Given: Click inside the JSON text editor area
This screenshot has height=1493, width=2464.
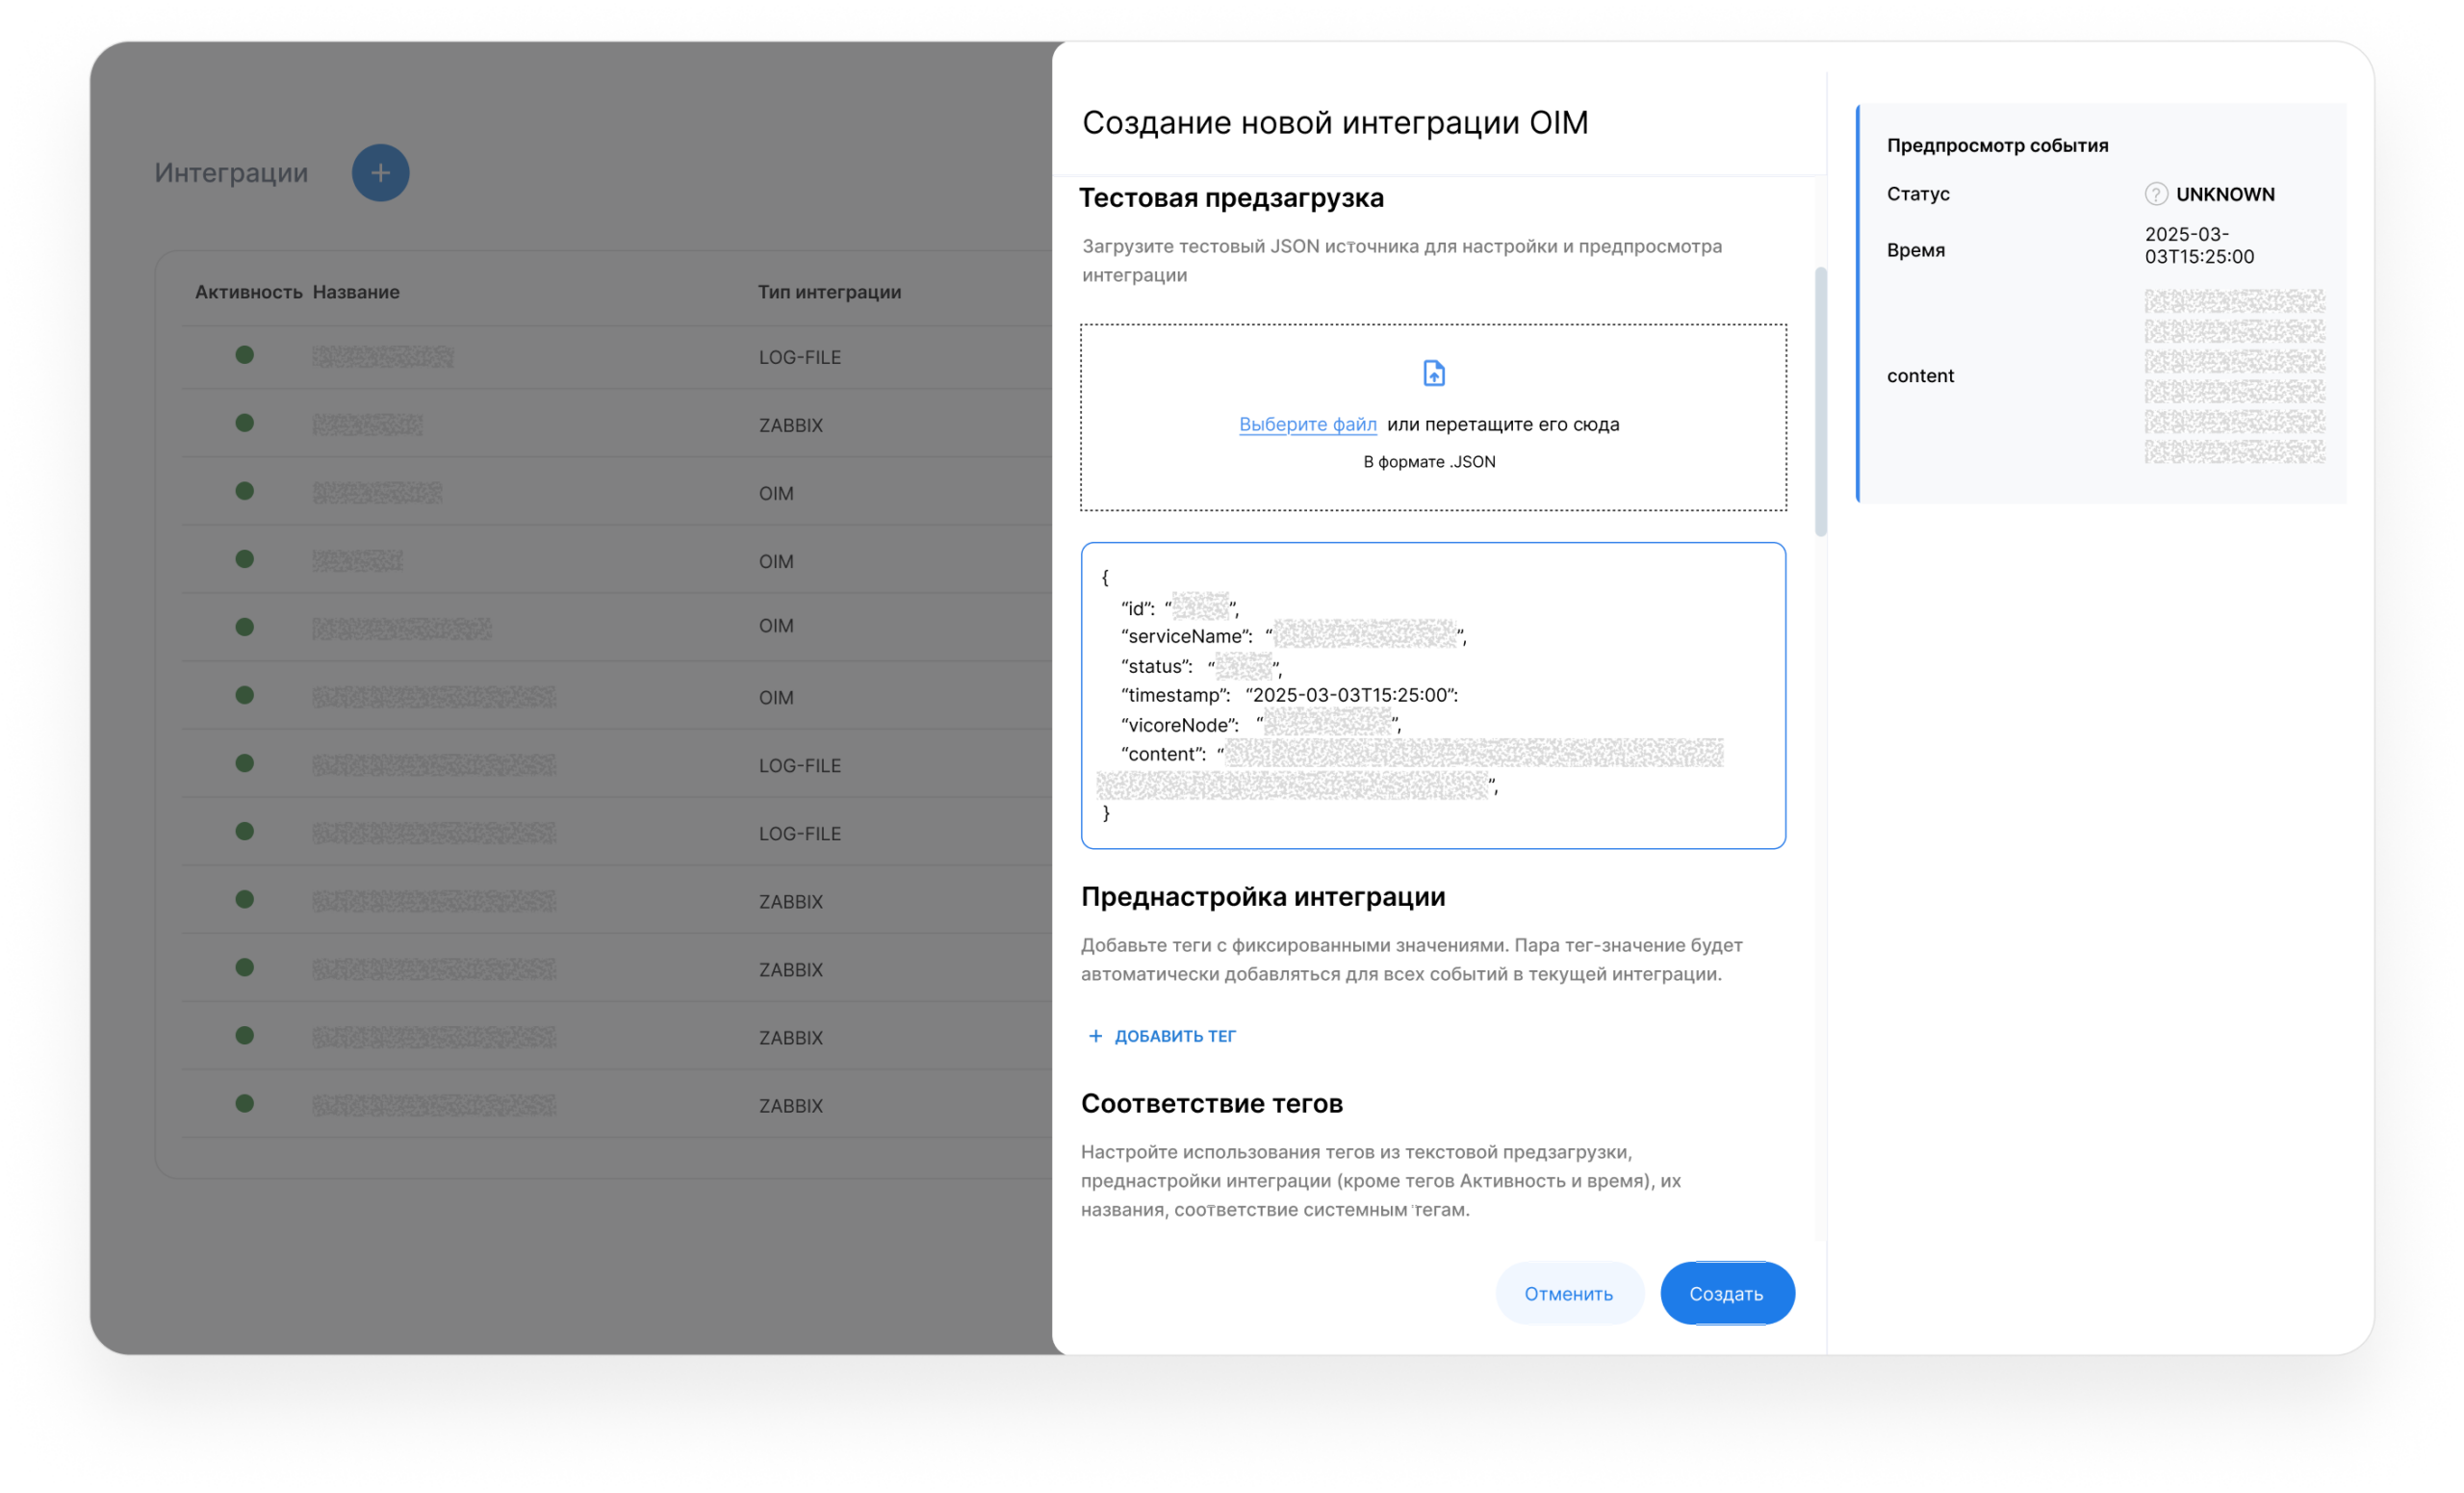Looking at the screenshot, I should [x=1433, y=696].
